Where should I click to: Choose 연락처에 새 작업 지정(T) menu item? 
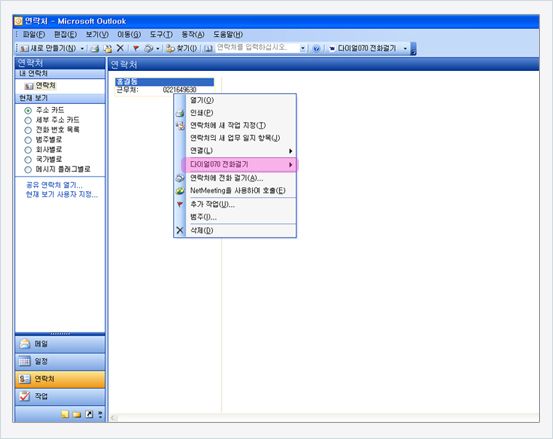coord(235,126)
